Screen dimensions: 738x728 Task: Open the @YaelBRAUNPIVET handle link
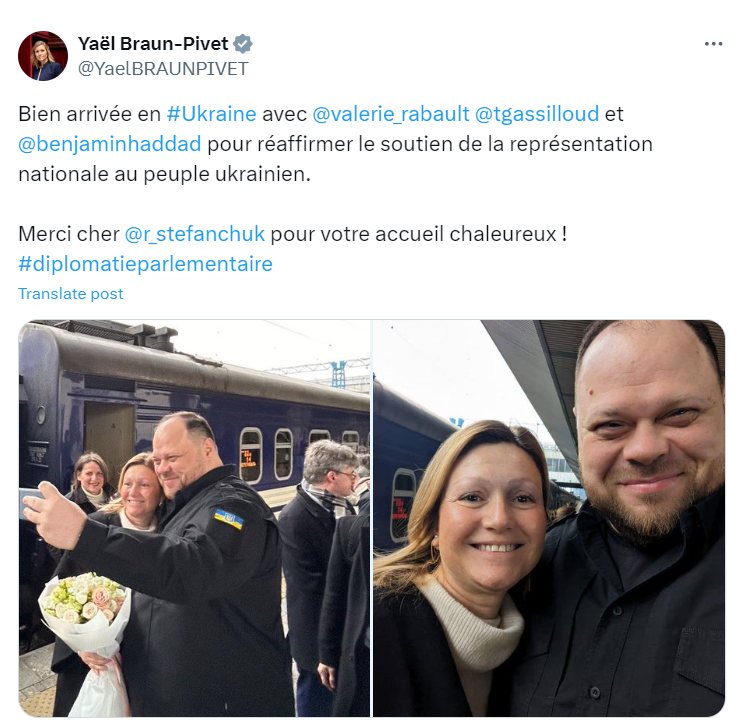163,69
